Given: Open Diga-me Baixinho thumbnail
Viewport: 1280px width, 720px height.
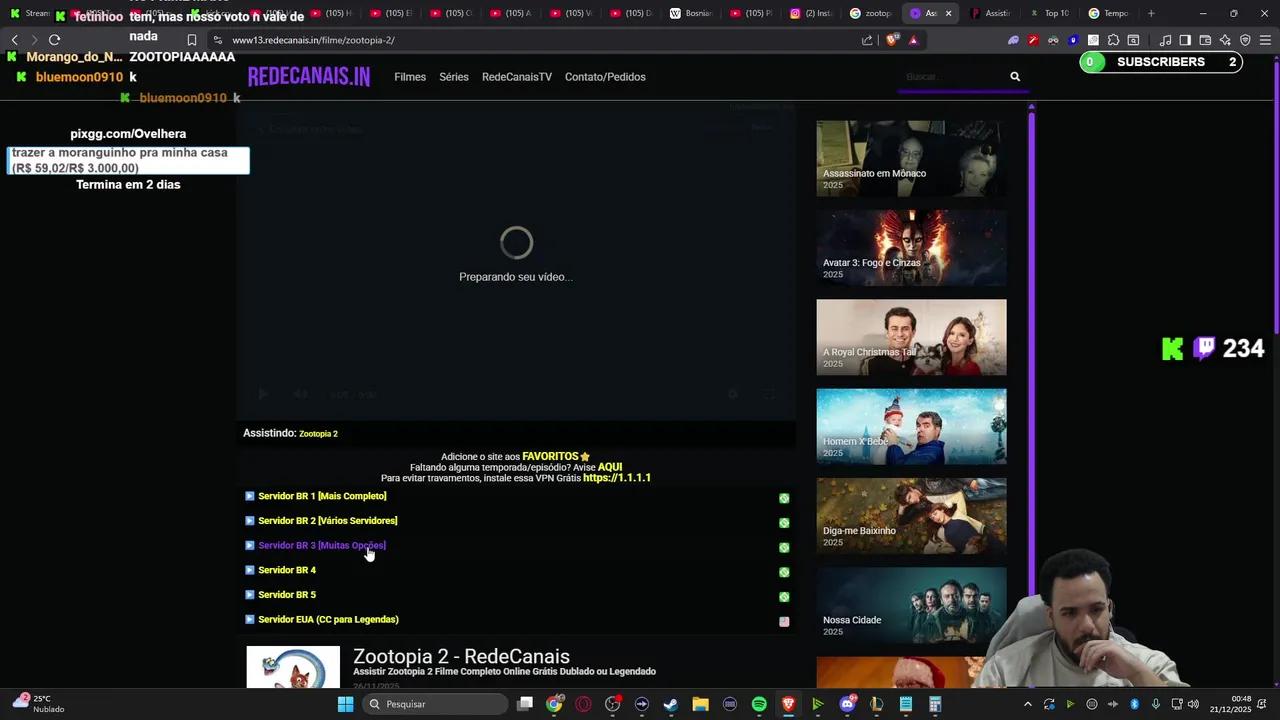Looking at the screenshot, I should (911, 516).
